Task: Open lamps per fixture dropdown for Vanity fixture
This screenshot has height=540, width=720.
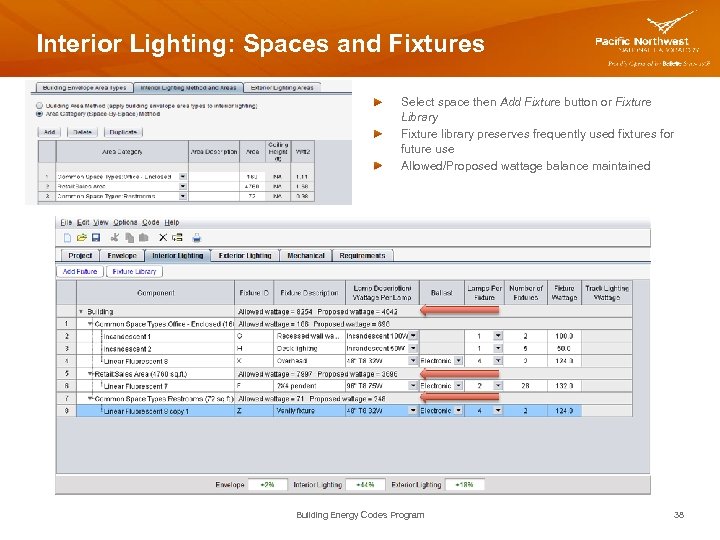Action: 498,410
